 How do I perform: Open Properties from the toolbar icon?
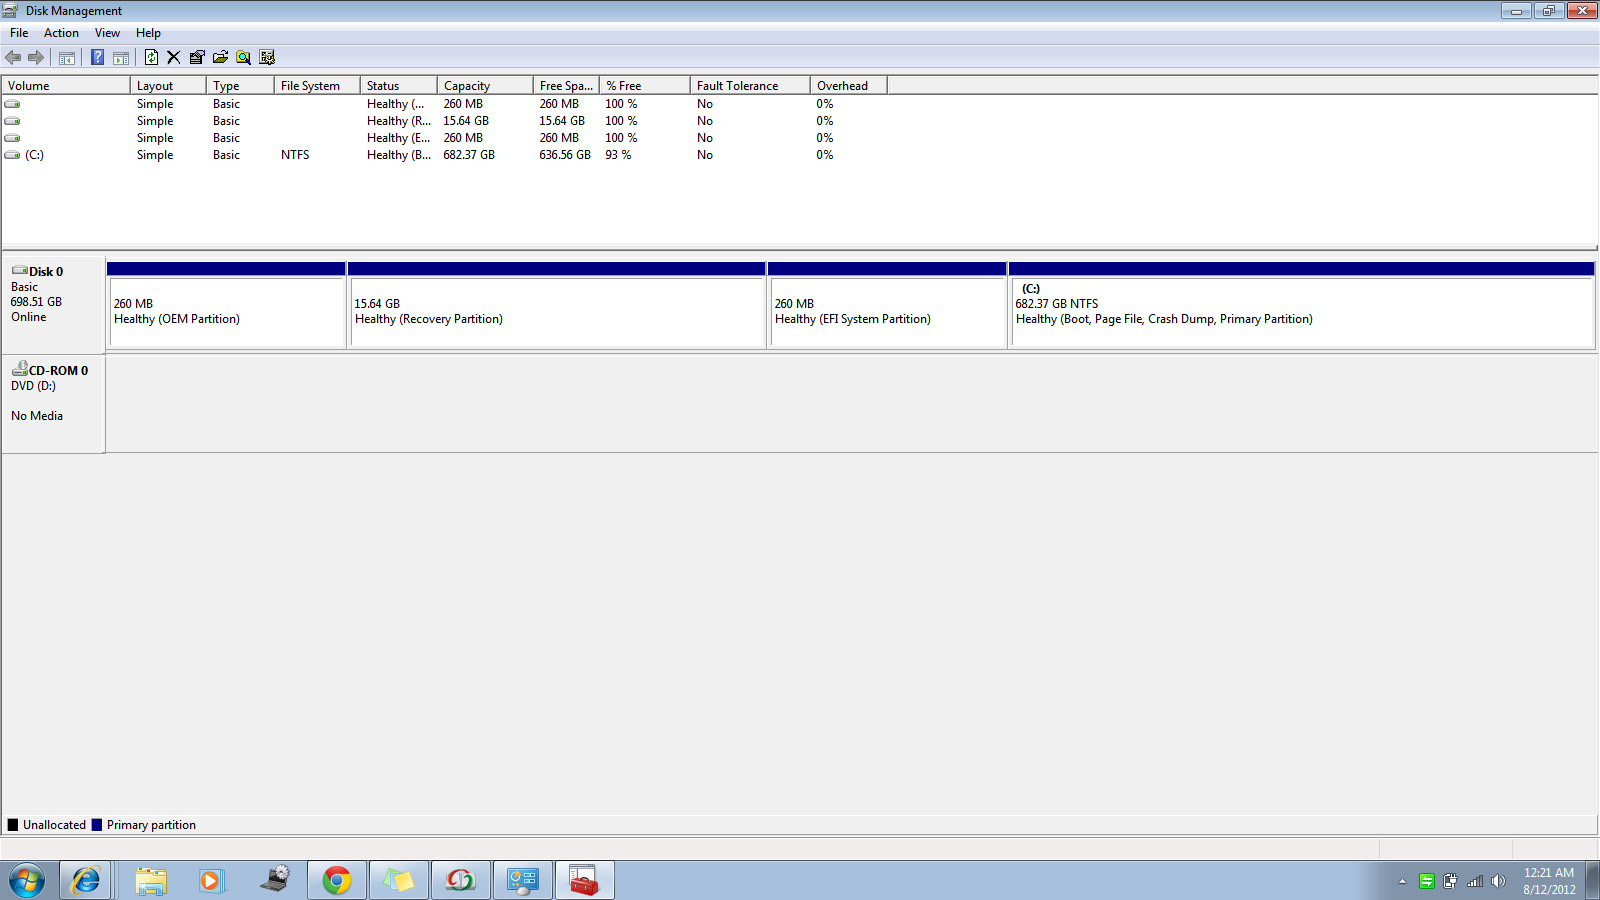(197, 58)
